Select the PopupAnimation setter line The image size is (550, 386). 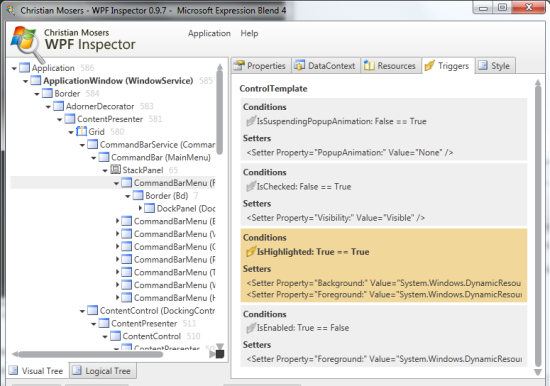(x=350, y=153)
